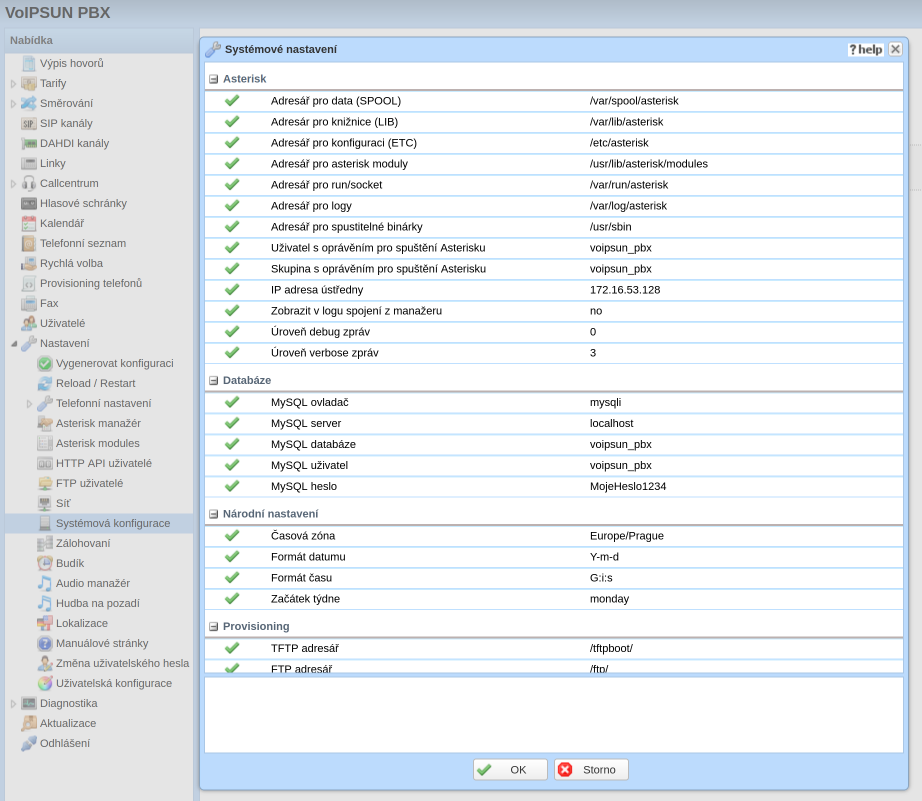Select the Lokalizace flag icon
The image size is (922, 801).
pos(45,623)
